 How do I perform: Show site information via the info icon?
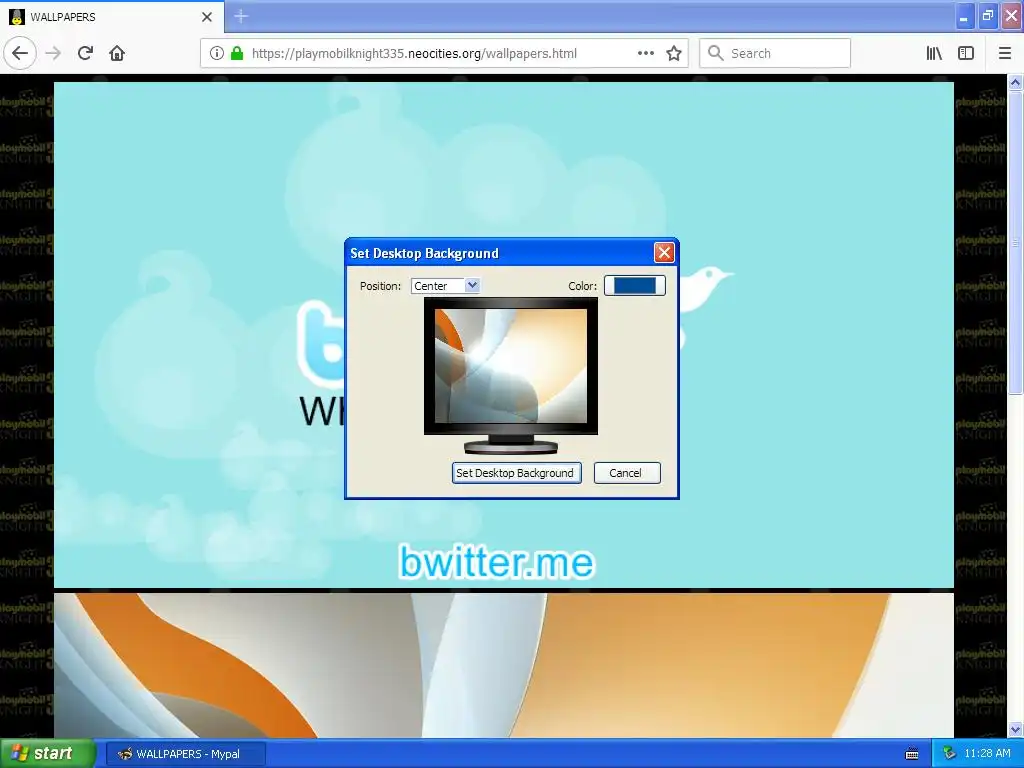[217, 53]
